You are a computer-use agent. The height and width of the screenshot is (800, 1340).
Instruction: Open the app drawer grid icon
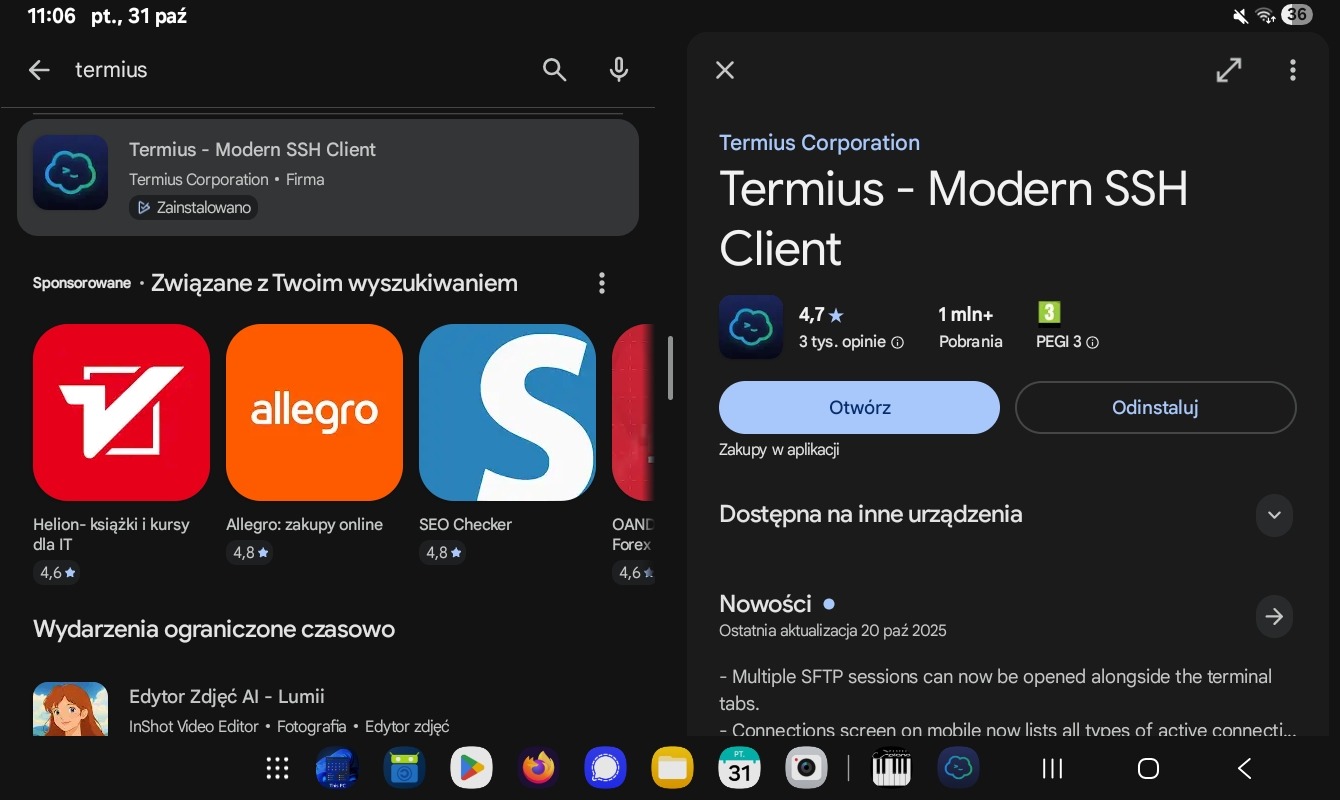(x=277, y=768)
